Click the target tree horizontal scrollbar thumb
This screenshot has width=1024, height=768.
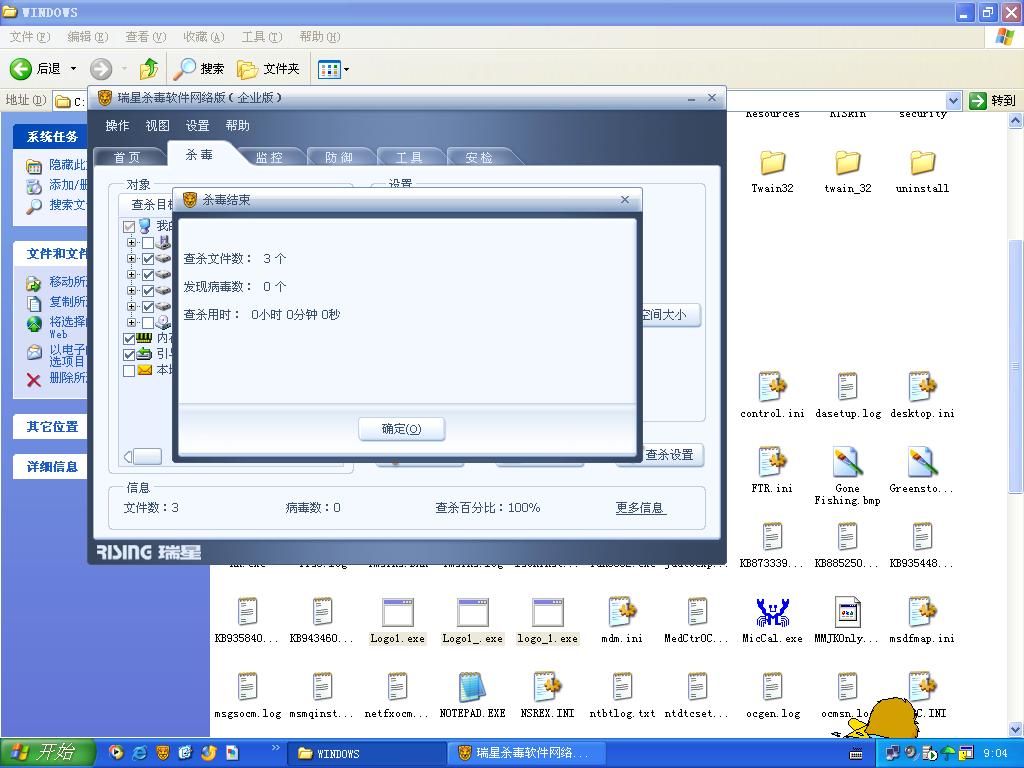[148, 456]
